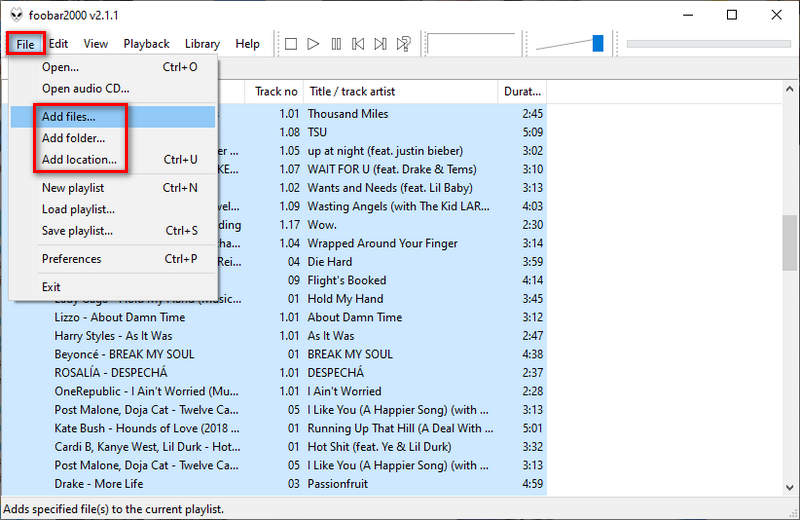Image resolution: width=800 pixels, height=520 pixels.
Task: Click the Duration column header
Action: click(x=522, y=91)
